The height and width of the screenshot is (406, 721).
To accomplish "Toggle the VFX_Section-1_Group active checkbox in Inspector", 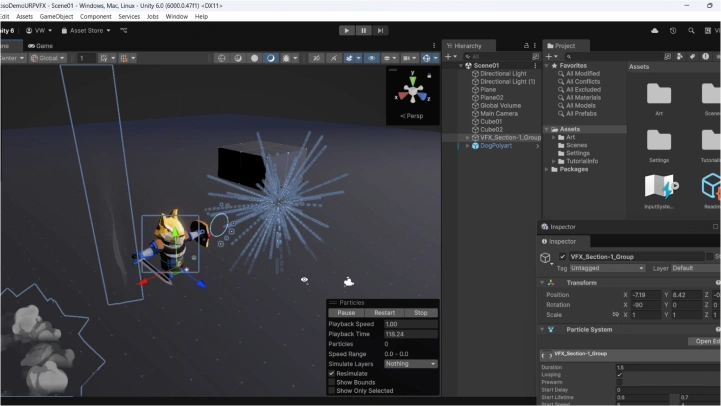I will click(x=562, y=257).
